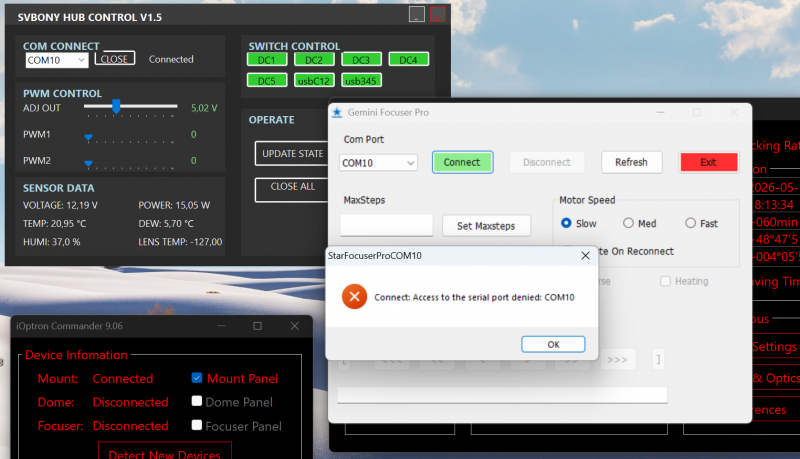Screen dimensions: 800x459
Task: Click the Detect New Devices button
Action: [x=164, y=453]
